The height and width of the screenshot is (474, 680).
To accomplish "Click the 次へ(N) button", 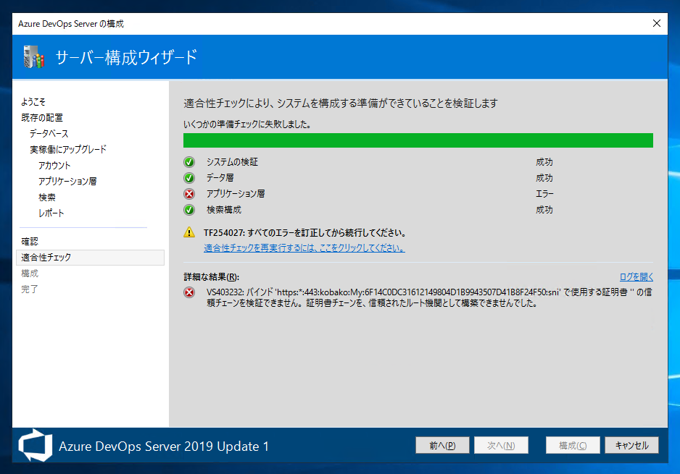I will point(501,445).
